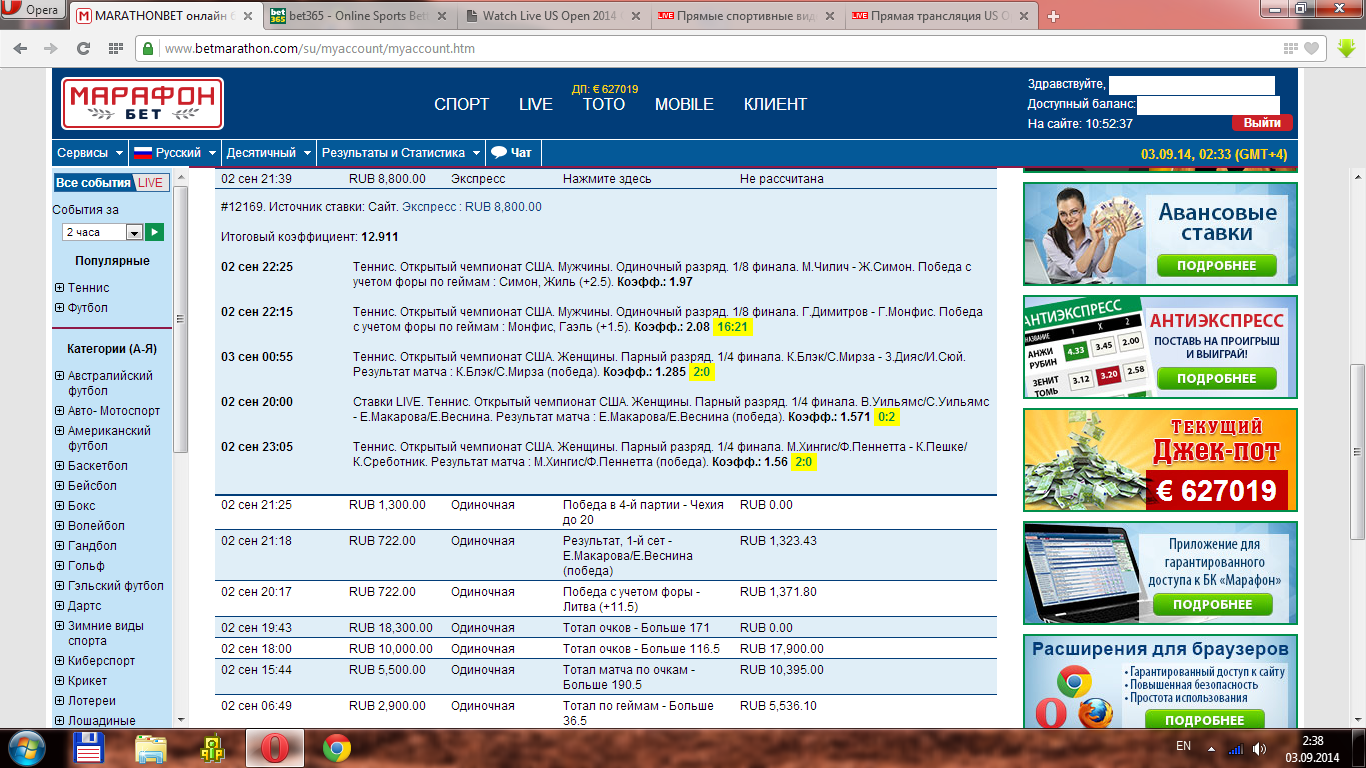The width and height of the screenshot is (1366, 768).
Task: Click the red Выйти logout button
Action: coord(1262,123)
